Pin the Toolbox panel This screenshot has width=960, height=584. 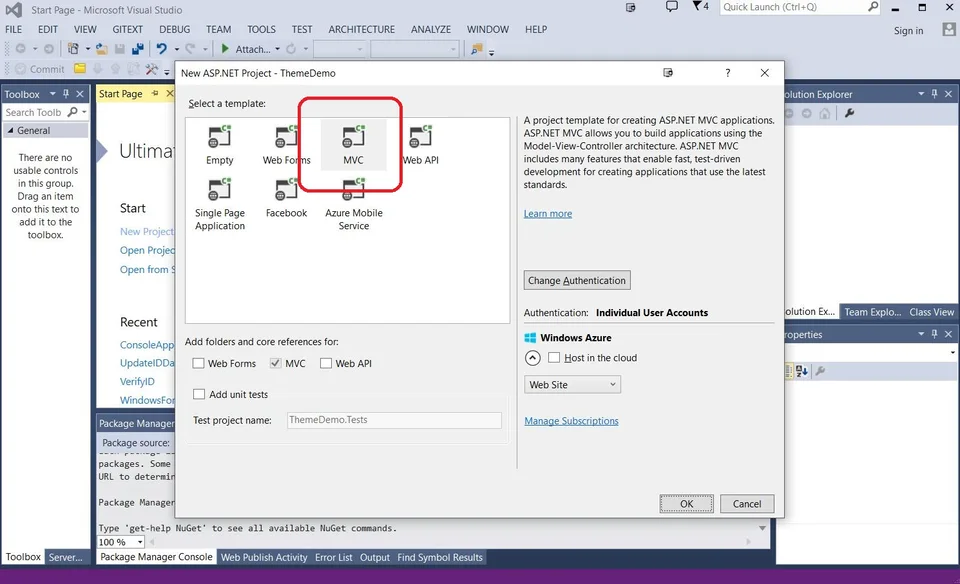pos(66,94)
